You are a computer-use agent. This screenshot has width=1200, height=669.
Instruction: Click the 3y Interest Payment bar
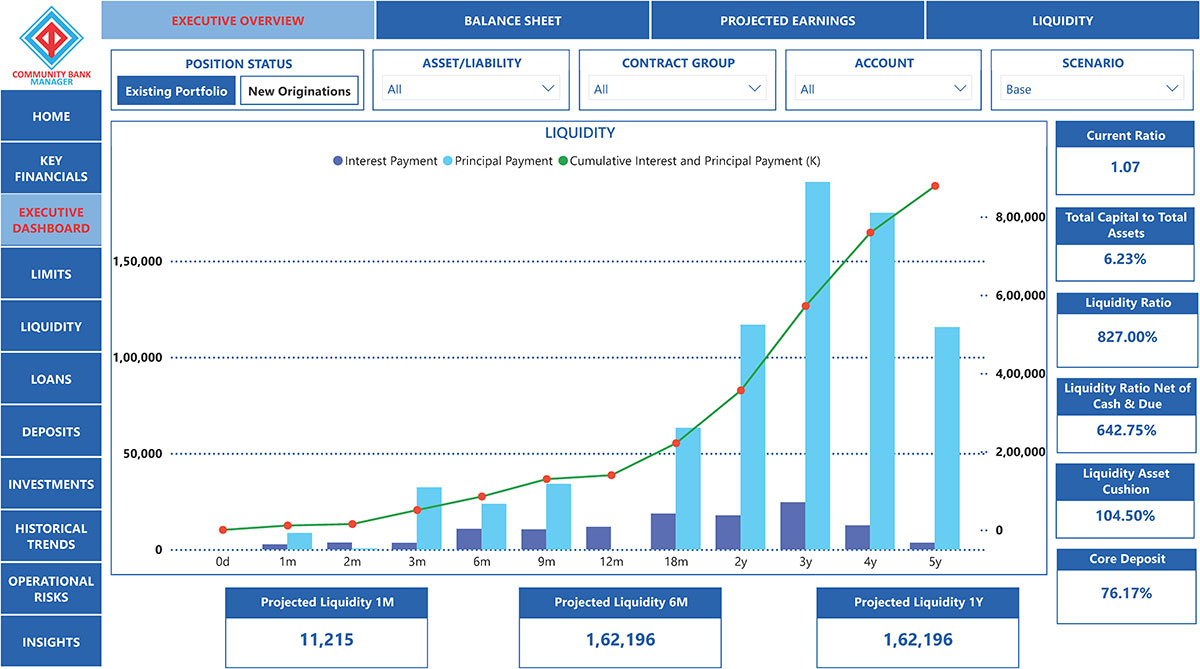[793, 526]
